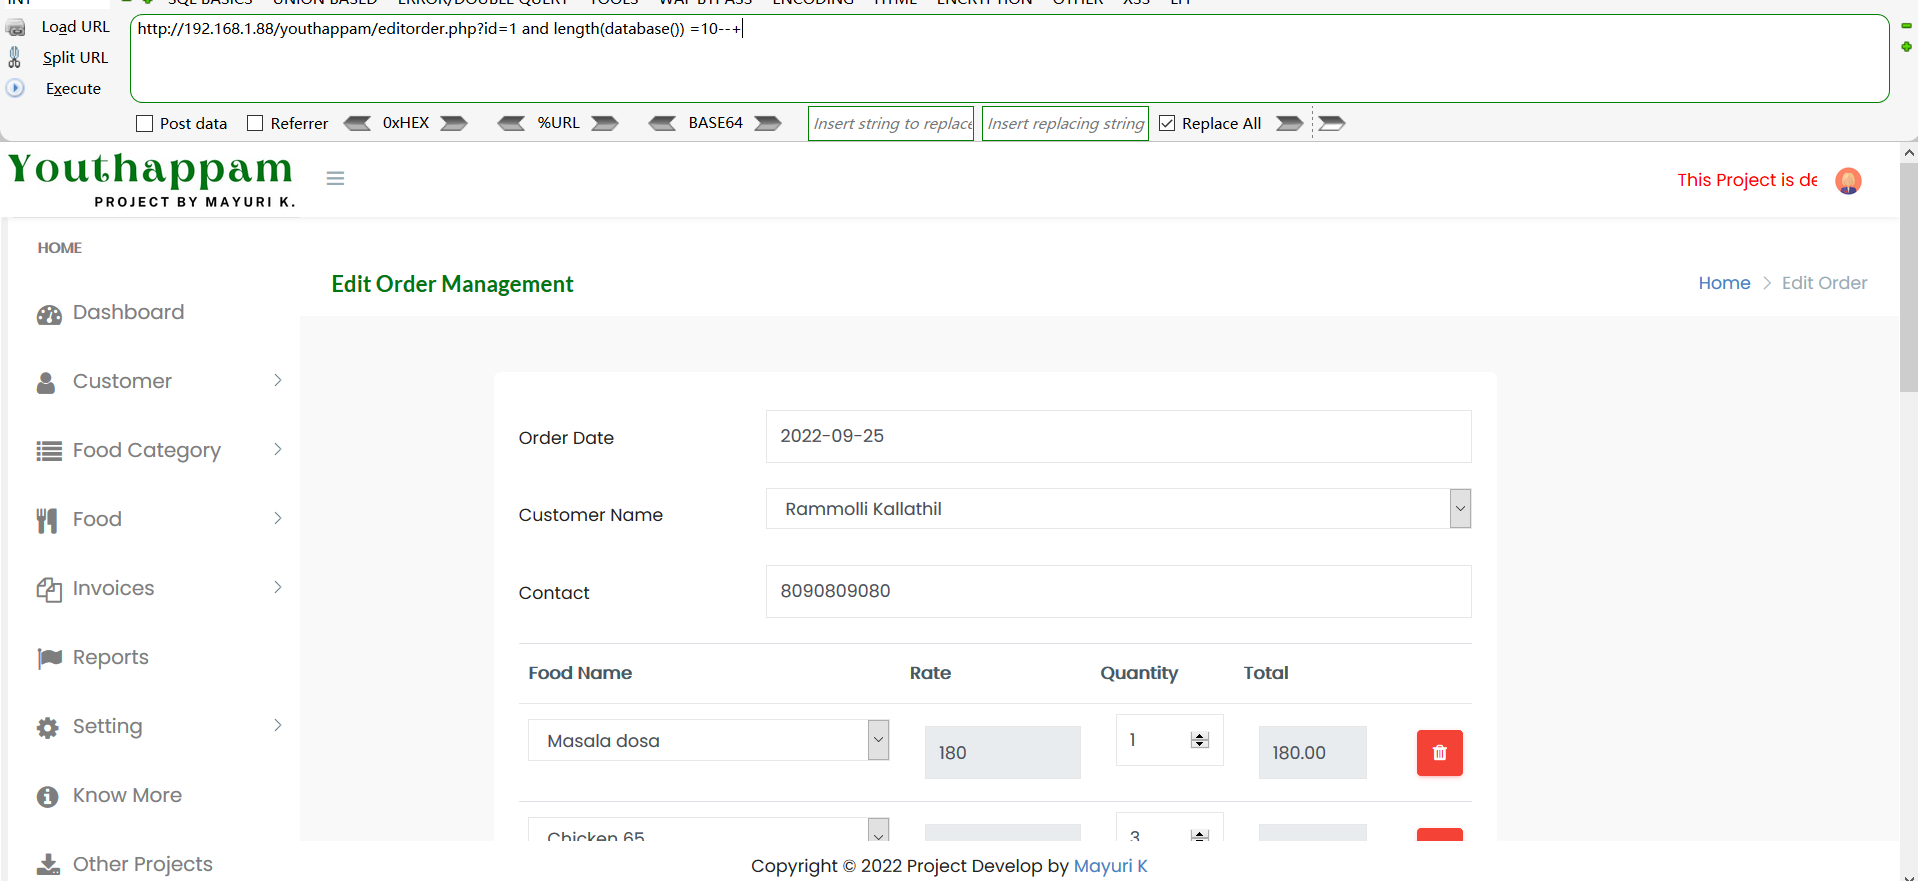This screenshot has width=1918, height=881.
Task: Expand the Setting submenu chevron
Action: point(278,725)
